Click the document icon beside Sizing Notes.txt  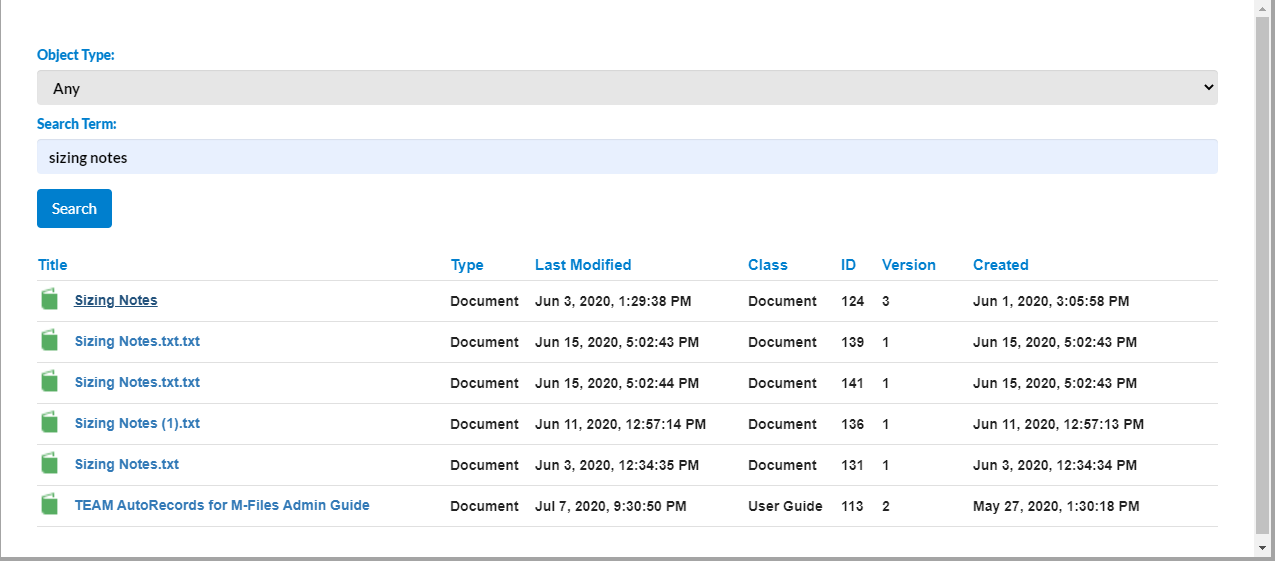(x=50, y=464)
